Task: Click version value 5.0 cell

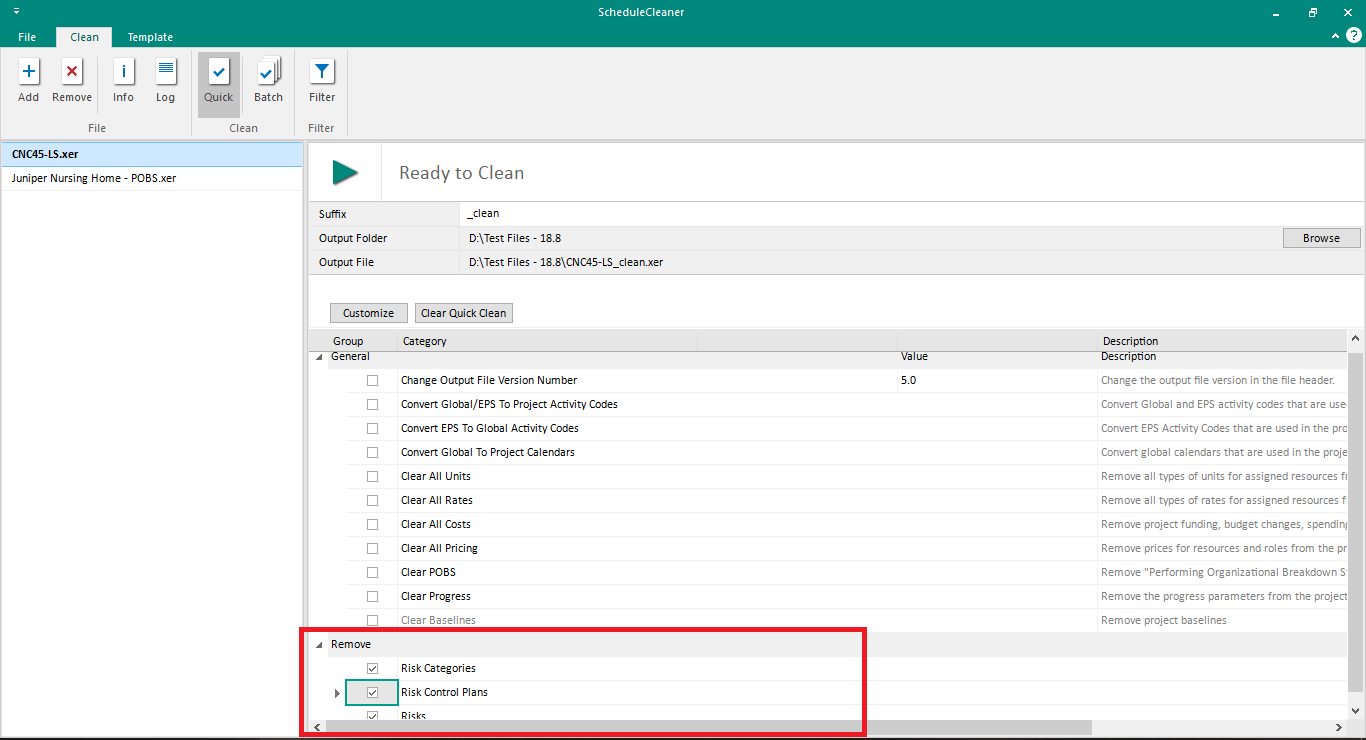Action: pos(998,380)
